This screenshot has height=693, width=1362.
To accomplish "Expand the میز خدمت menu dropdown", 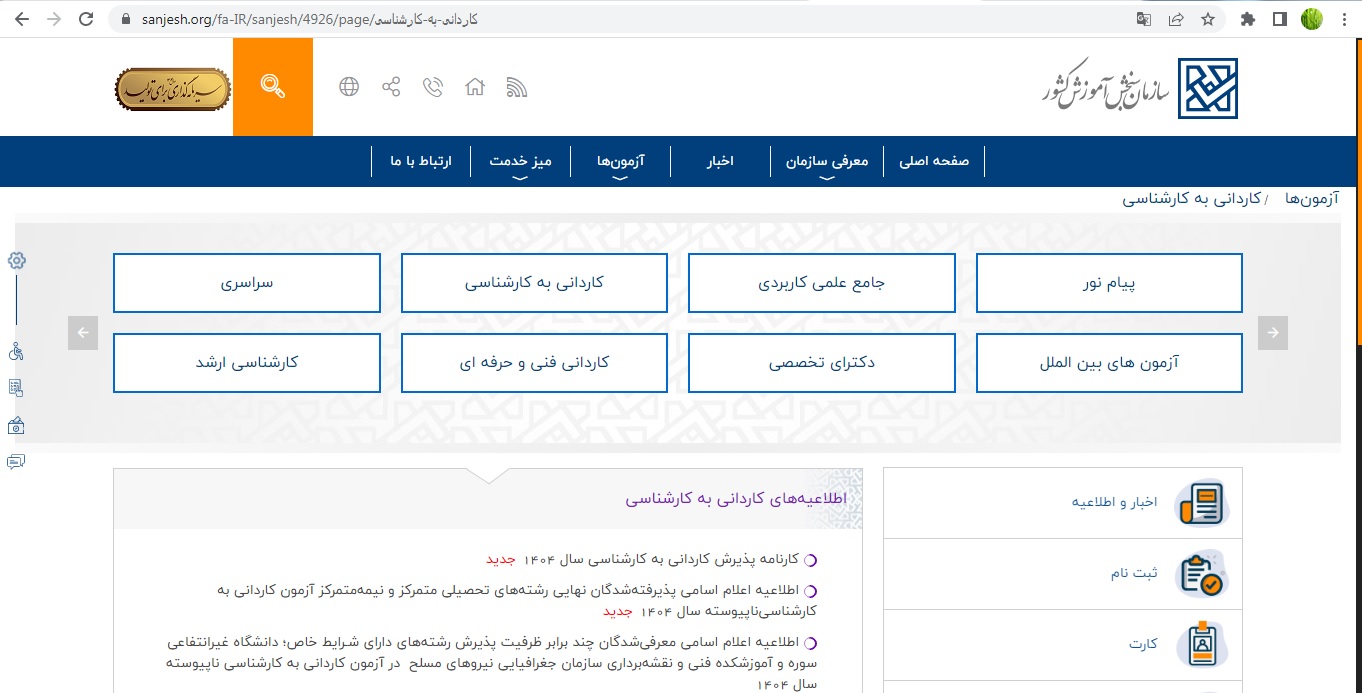I will tap(520, 162).
